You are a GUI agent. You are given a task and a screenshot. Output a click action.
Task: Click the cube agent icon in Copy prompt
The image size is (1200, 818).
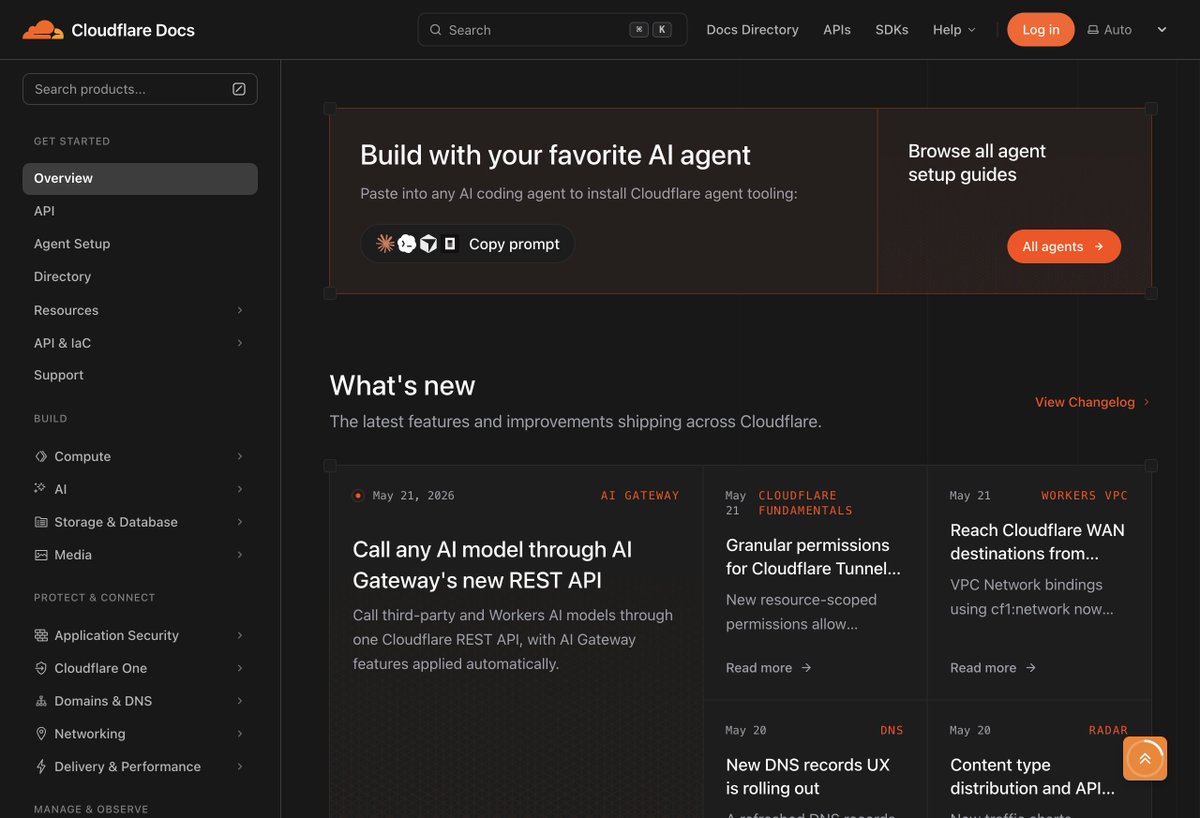[x=428, y=243]
